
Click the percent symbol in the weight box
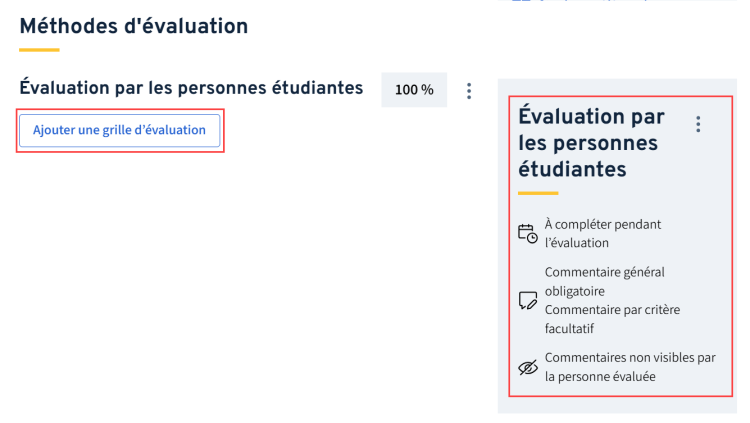tap(428, 90)
